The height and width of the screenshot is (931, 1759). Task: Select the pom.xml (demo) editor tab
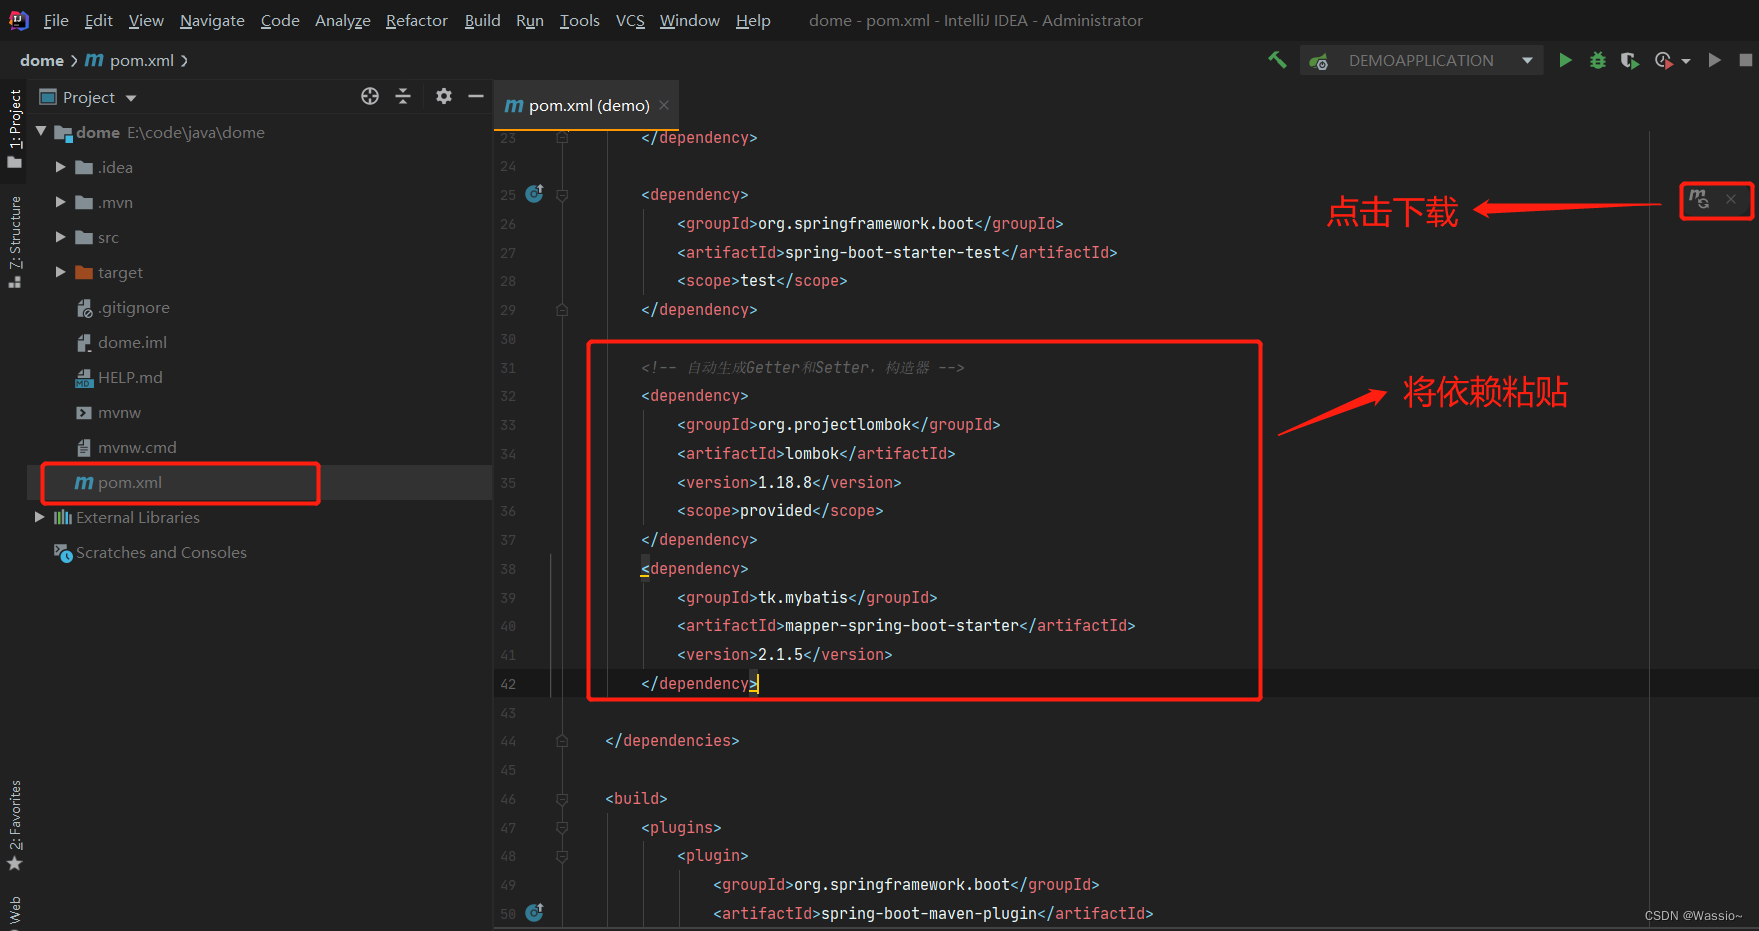(587, 105)
